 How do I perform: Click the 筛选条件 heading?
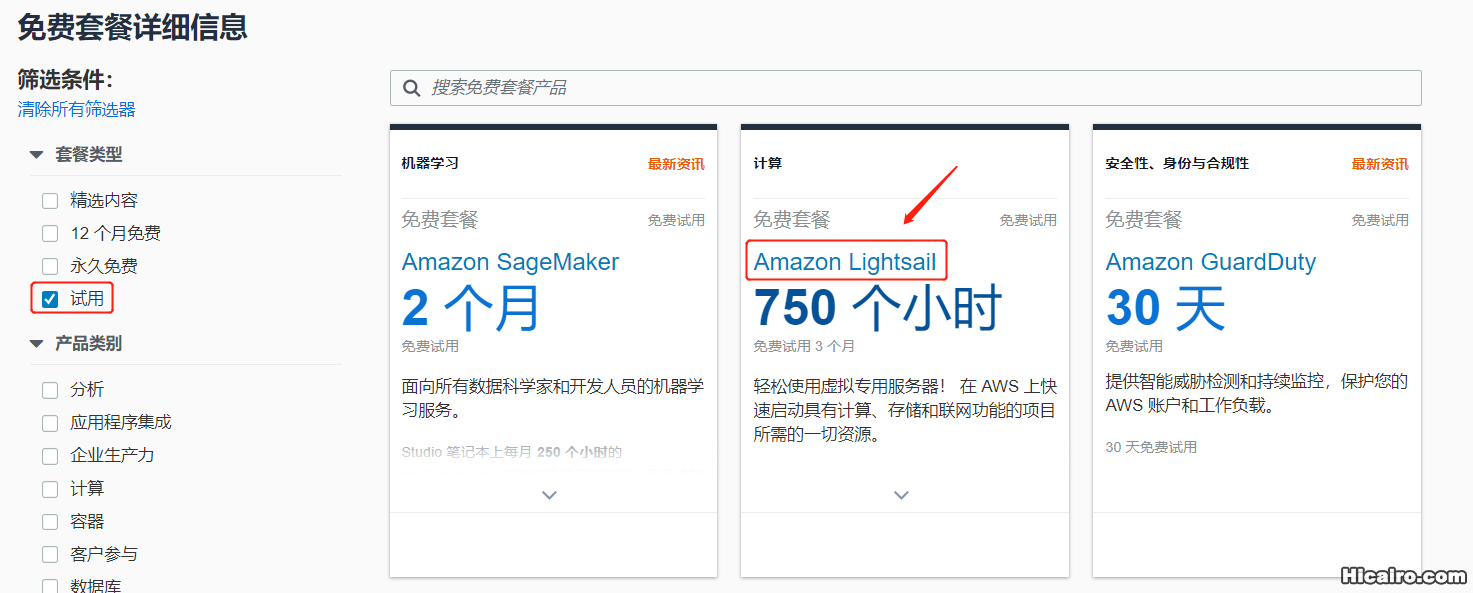[x=66, y=80]
